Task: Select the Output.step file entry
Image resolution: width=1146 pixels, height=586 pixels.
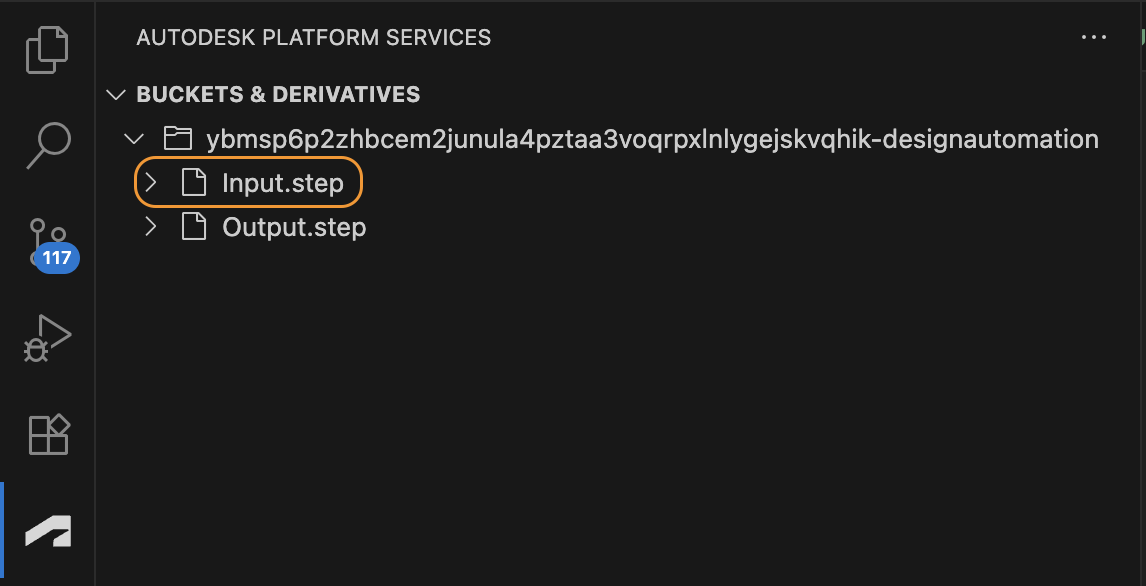Action: click(x=294, y=227)
